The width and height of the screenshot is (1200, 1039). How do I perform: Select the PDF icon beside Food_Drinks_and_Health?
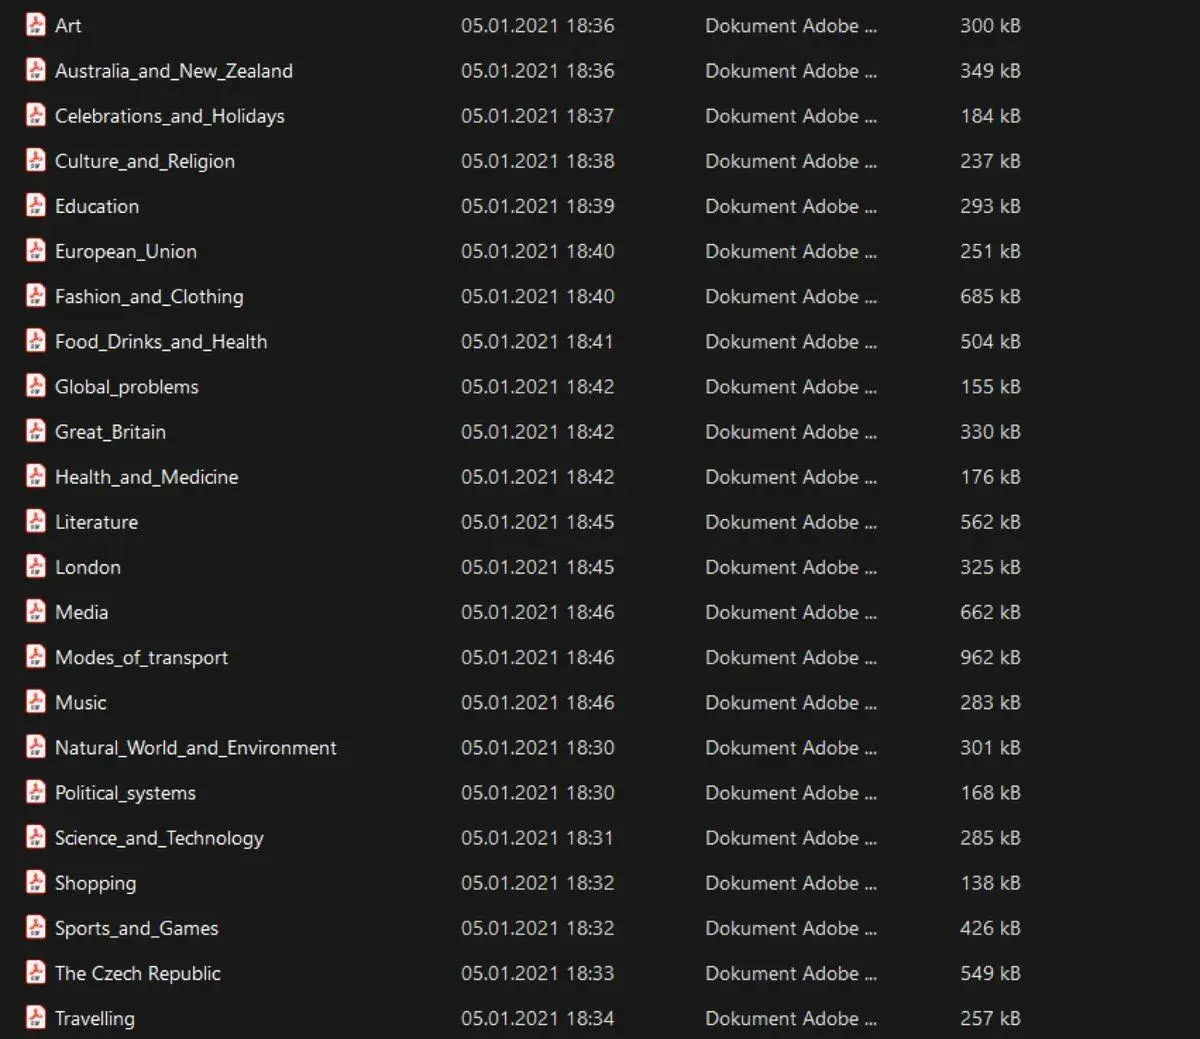[36, 341]
